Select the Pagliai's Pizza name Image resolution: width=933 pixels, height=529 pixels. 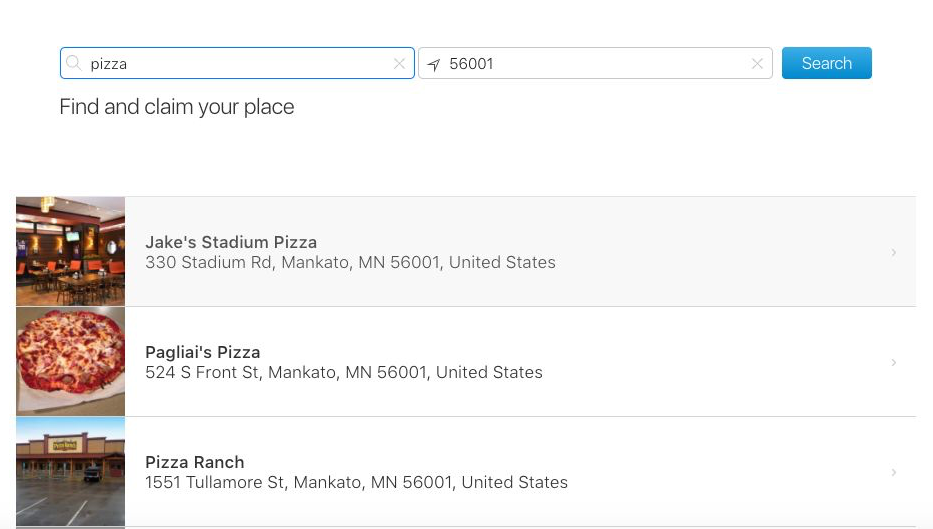pos(203,352)
